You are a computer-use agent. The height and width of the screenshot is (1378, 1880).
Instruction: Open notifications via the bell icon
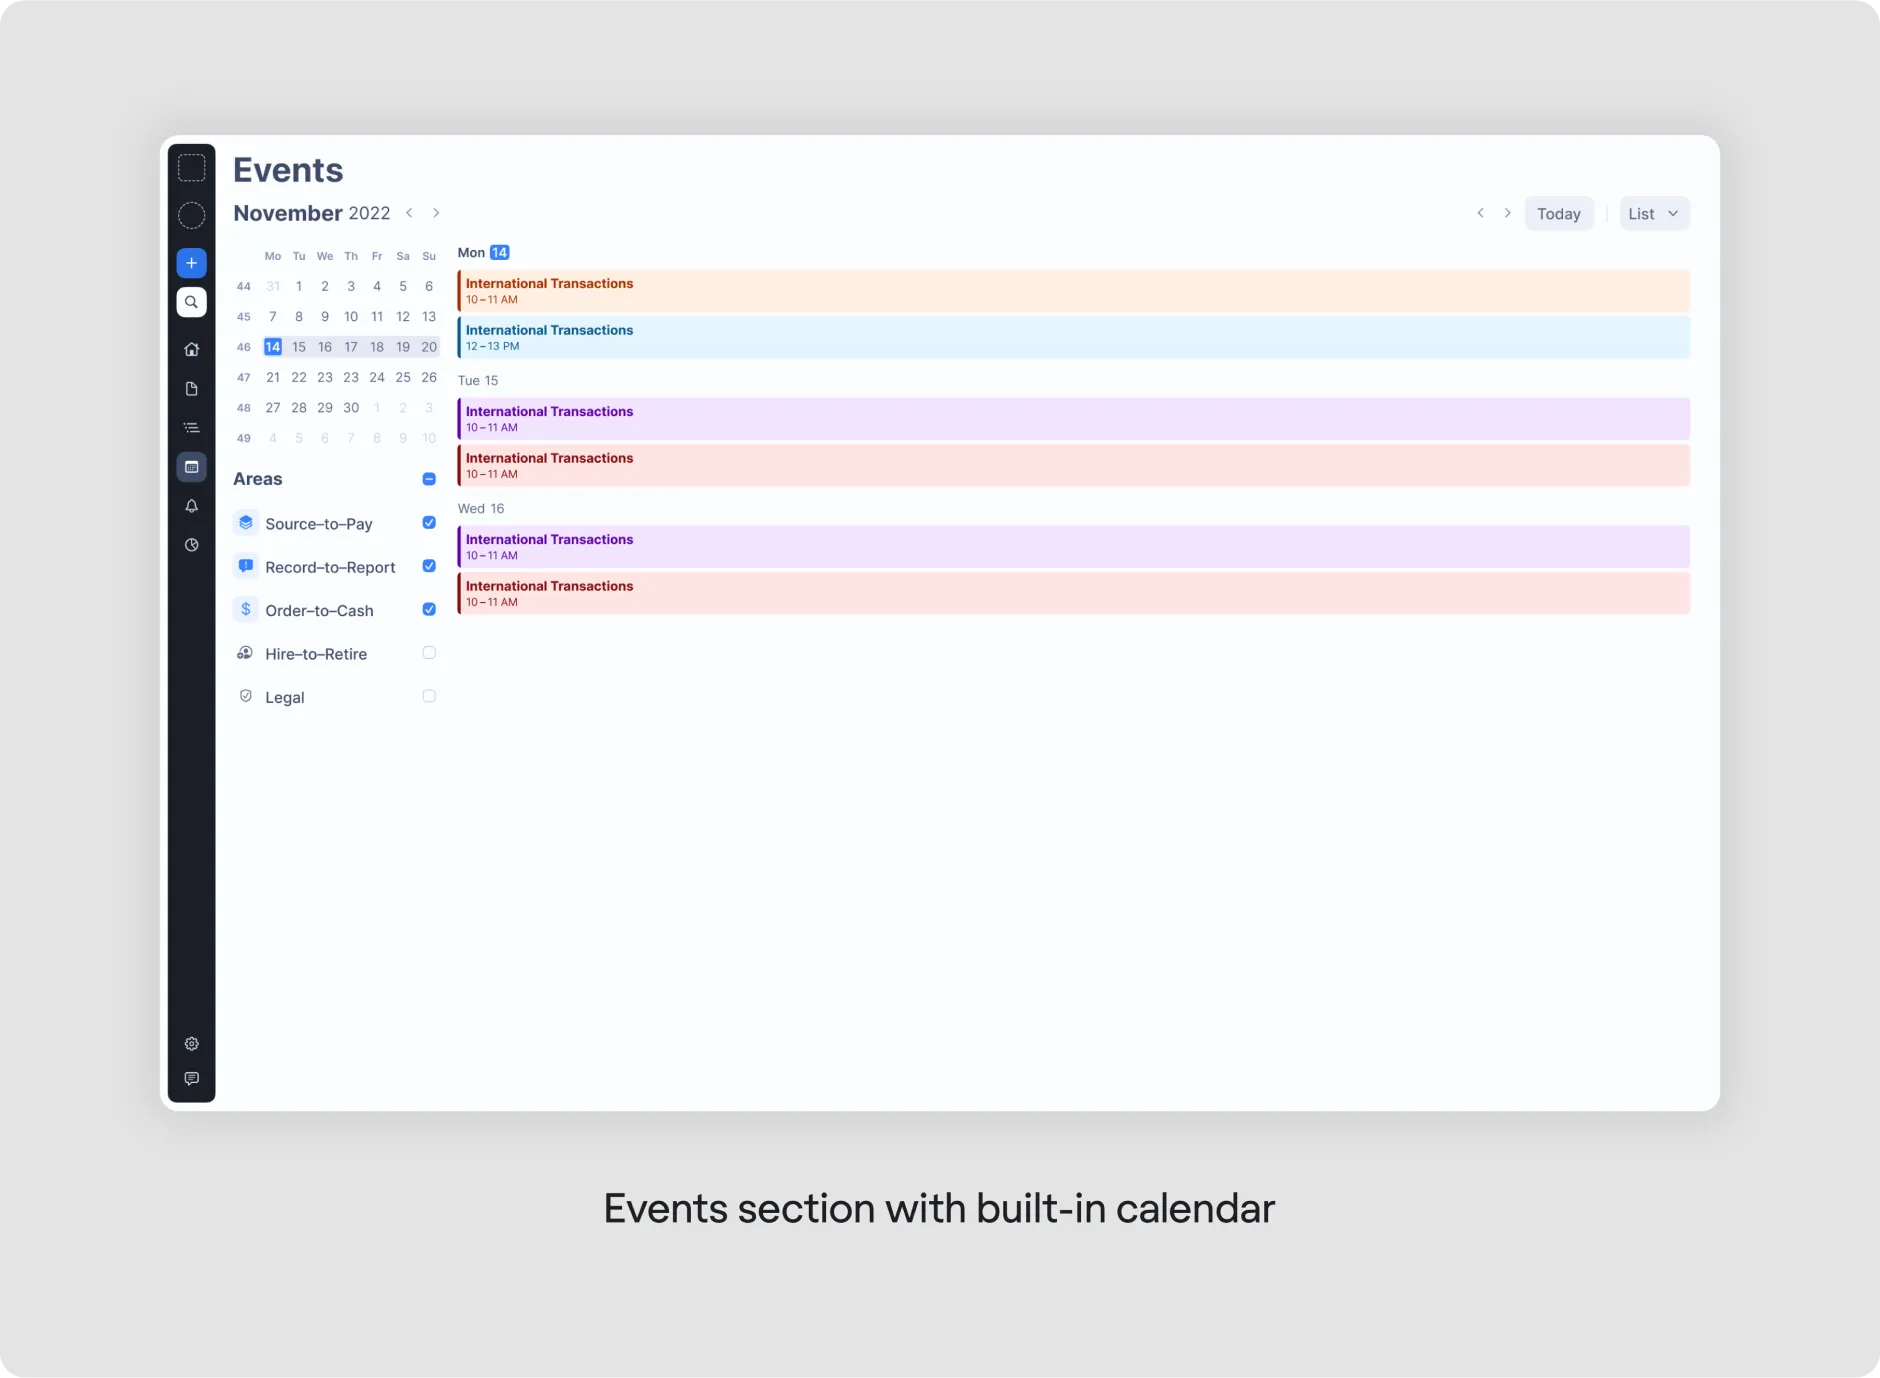point(192,507)
